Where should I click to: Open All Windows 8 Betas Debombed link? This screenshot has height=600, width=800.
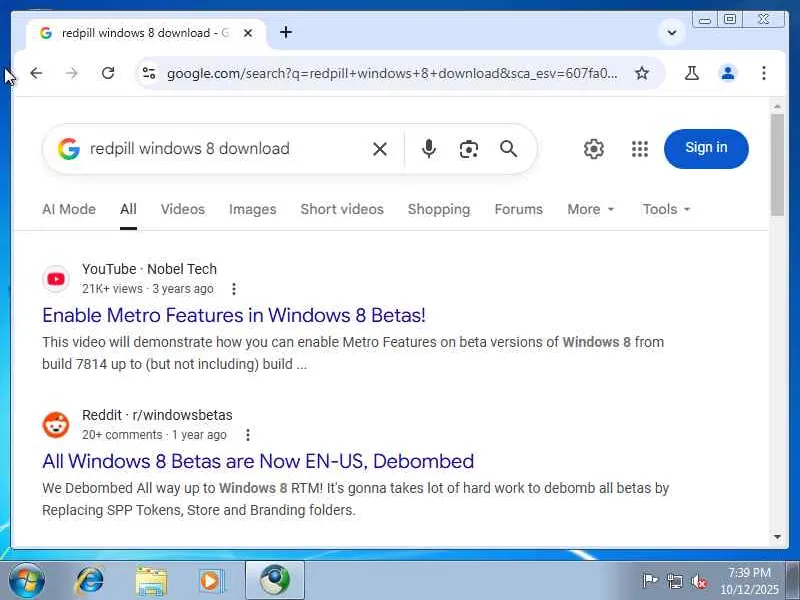click(x=258, y=461)
